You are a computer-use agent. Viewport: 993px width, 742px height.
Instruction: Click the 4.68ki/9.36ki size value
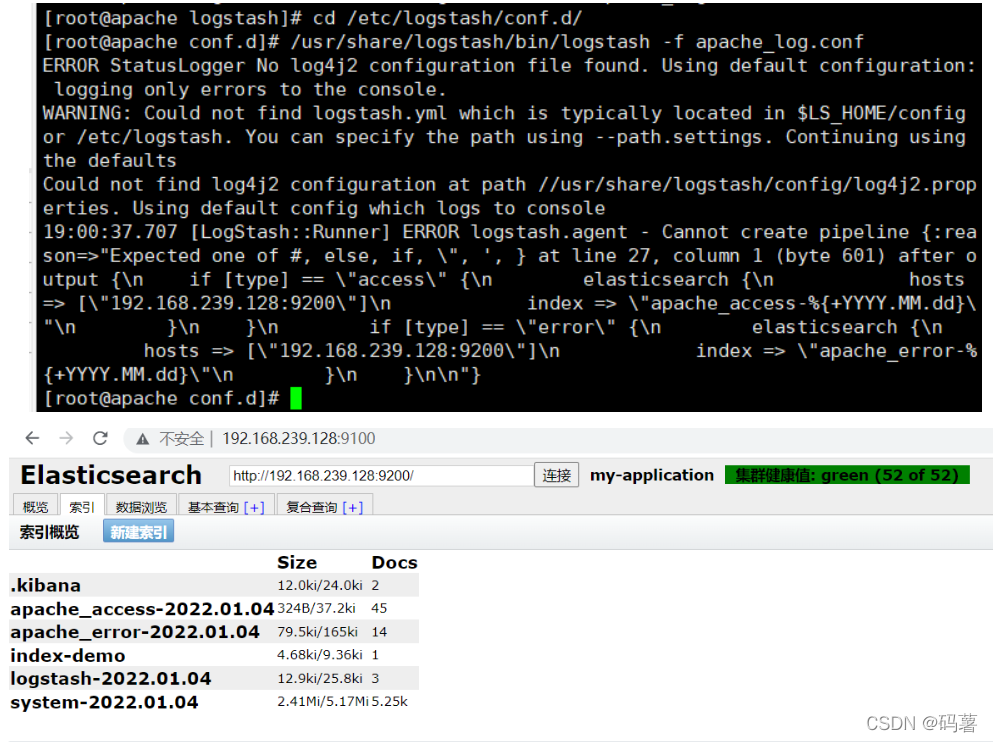[x=320, y=655]
